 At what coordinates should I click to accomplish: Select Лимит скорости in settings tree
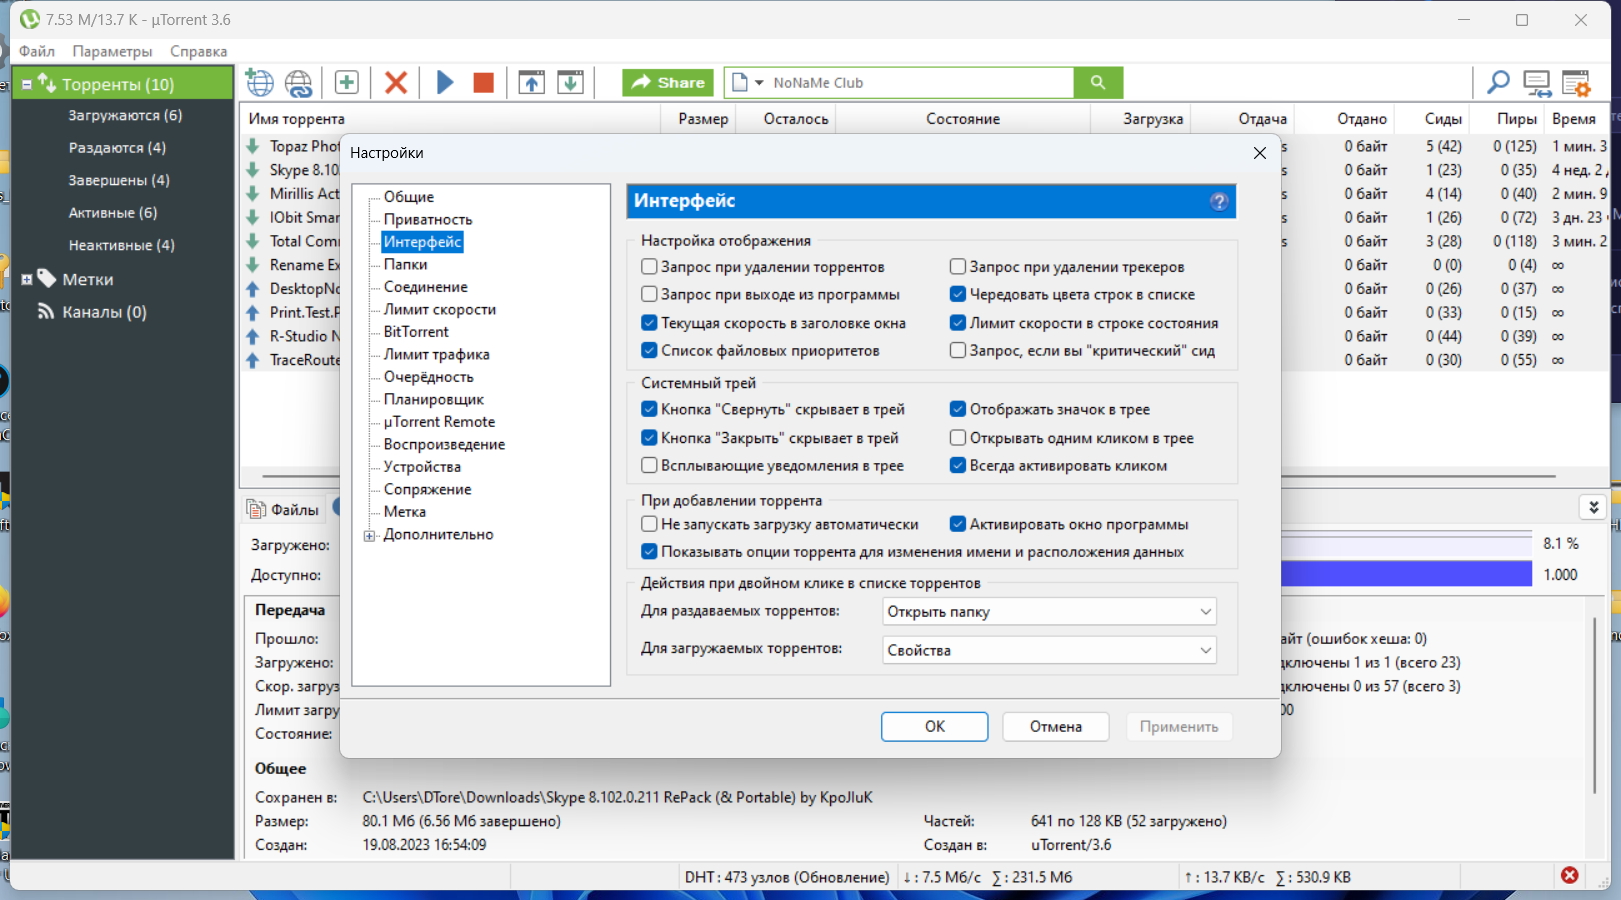click(440, 309)
